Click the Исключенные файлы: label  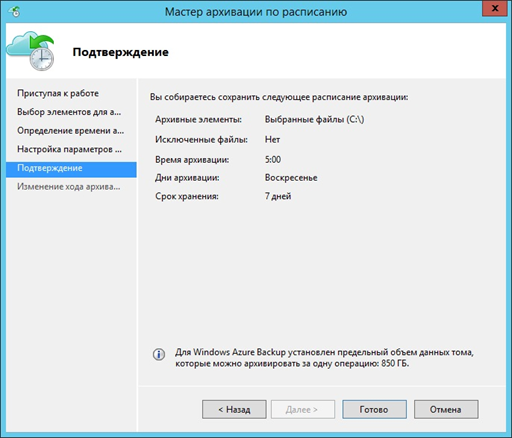[x=201, y=139]
